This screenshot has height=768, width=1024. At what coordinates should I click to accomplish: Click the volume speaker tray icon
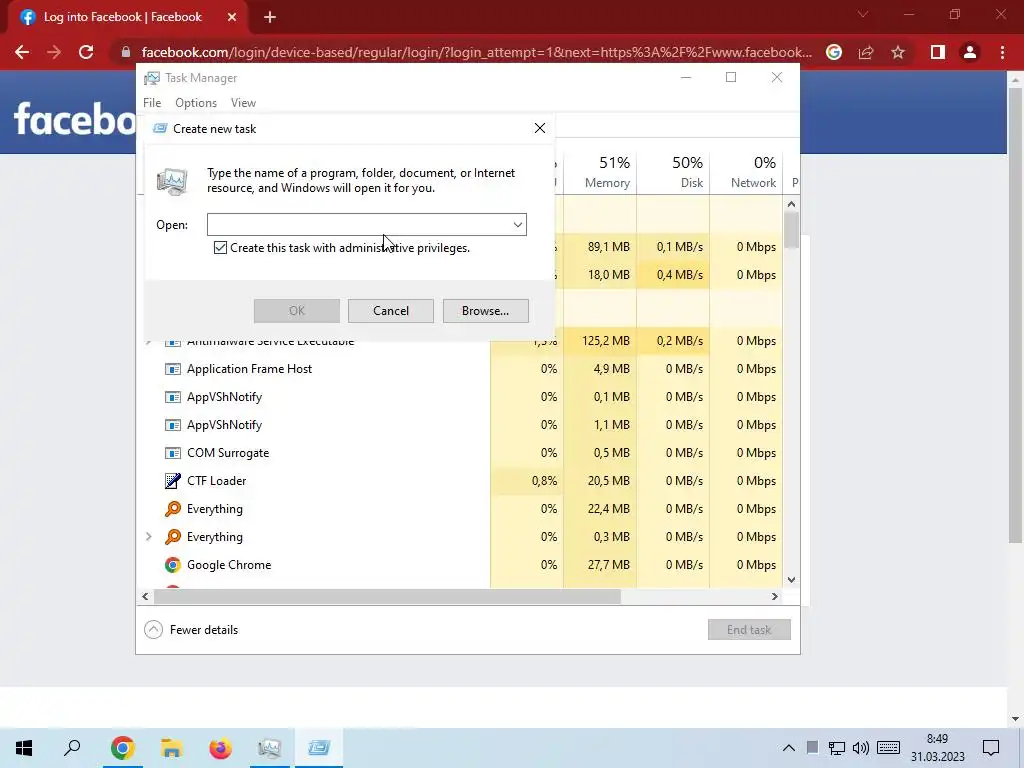coord(861,748)
